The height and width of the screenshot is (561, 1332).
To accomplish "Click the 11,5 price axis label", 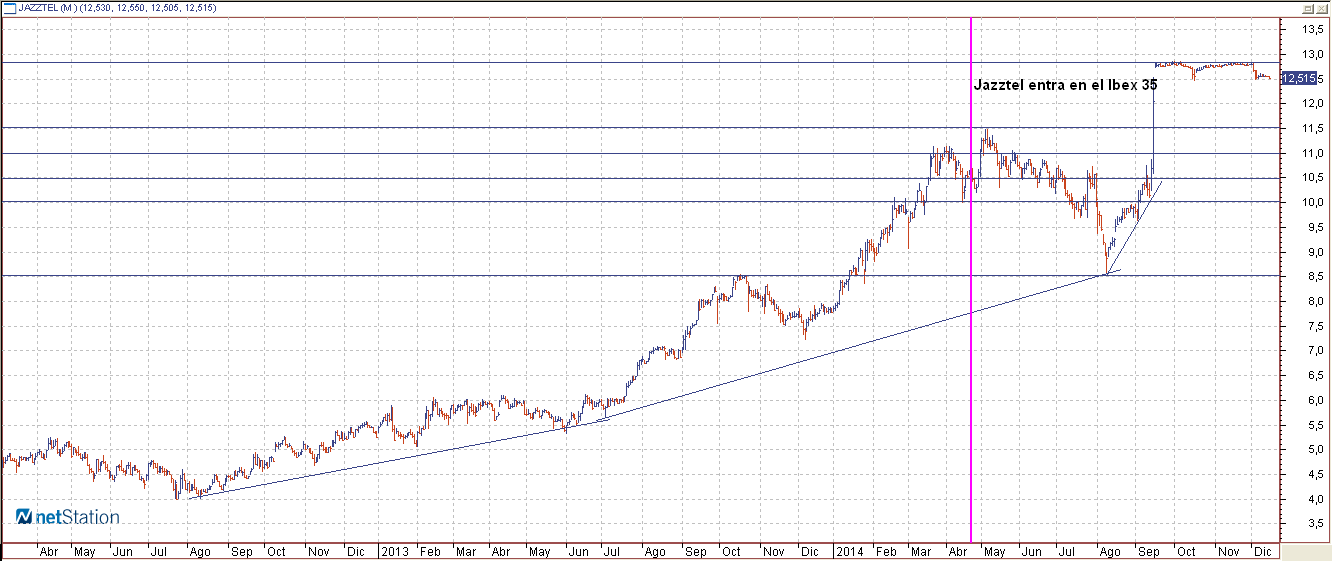I will (1313, 128).
